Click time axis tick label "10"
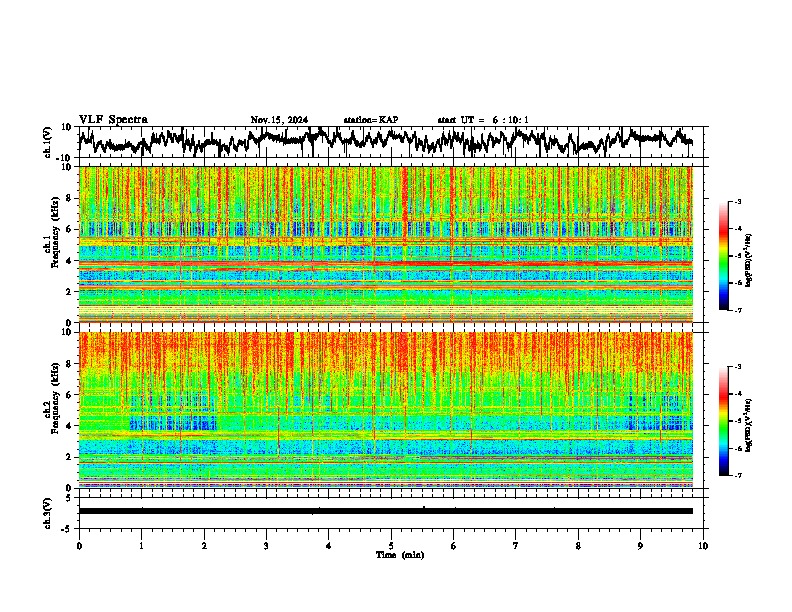Image resolution: width=792 pixels, height=612 pixels. (703, 546)
